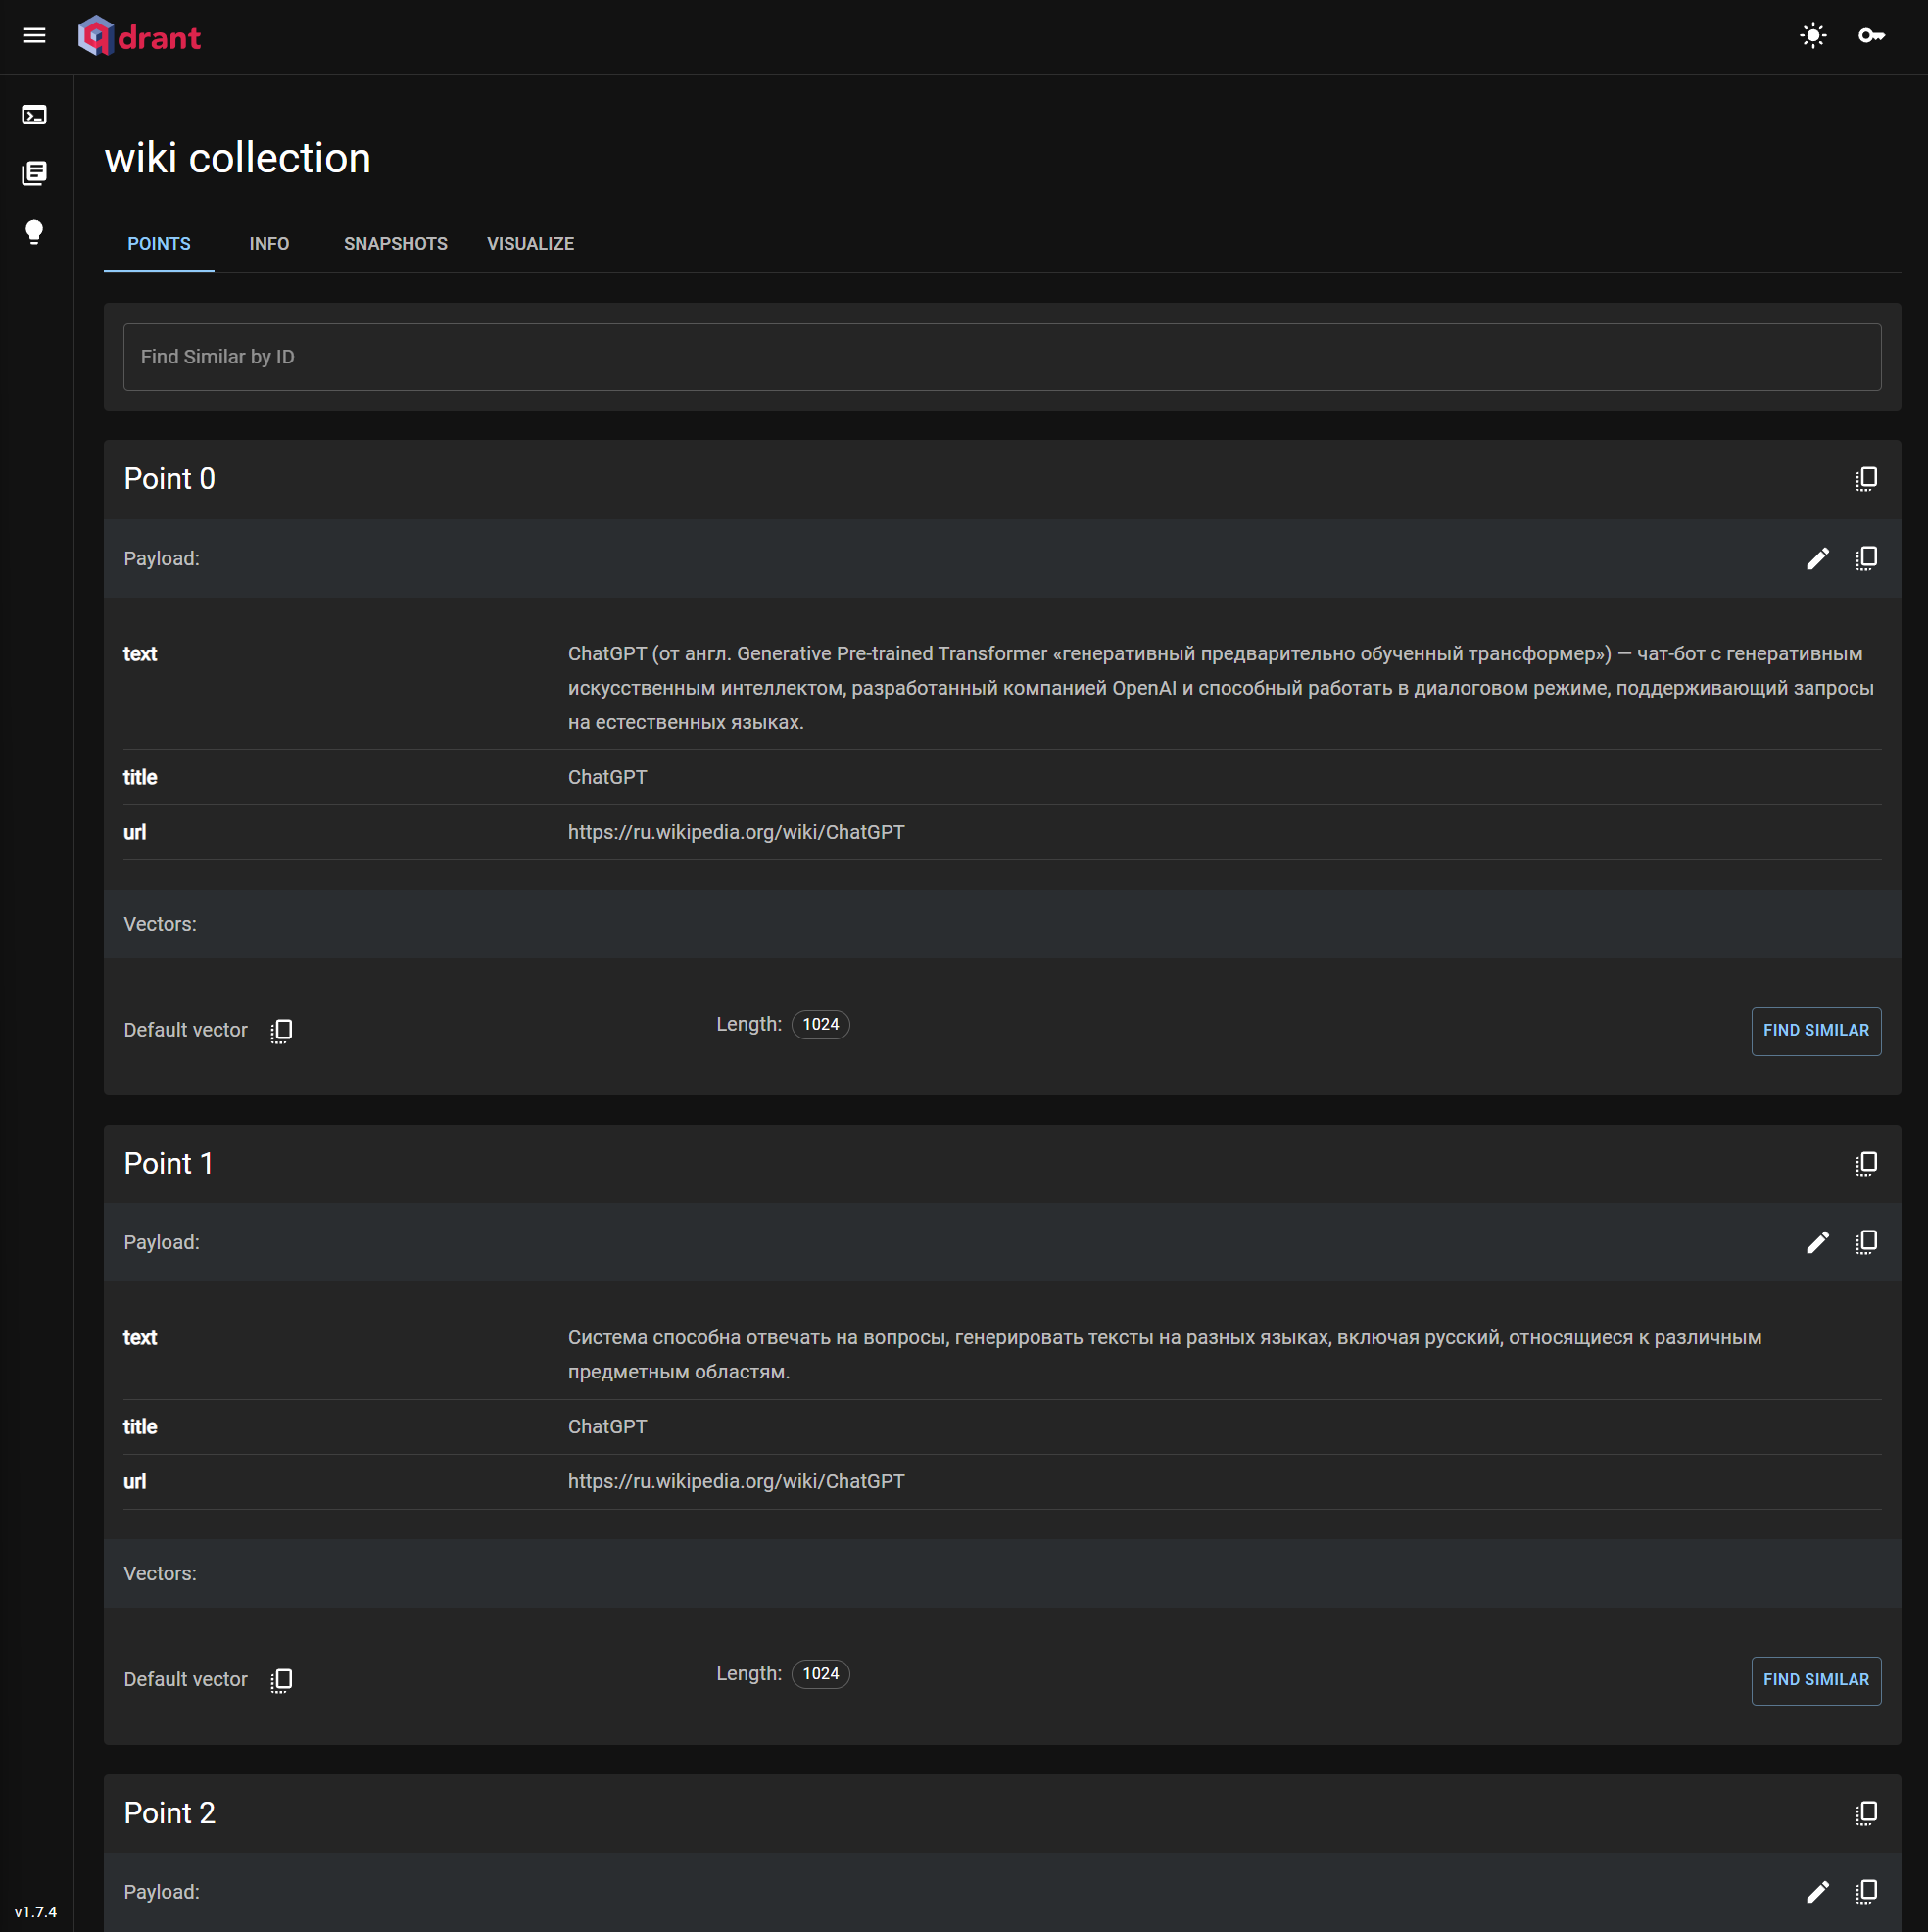Click the Point 0 heading
This screenshot has width=1928, height=1932.
169,479
